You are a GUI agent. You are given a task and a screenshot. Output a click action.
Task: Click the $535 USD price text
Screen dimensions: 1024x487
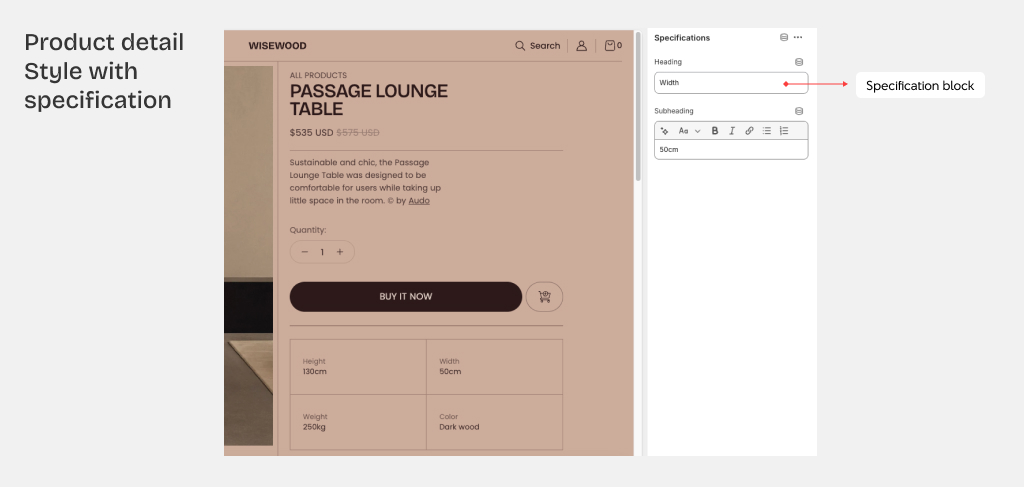[x=312, y=133]
